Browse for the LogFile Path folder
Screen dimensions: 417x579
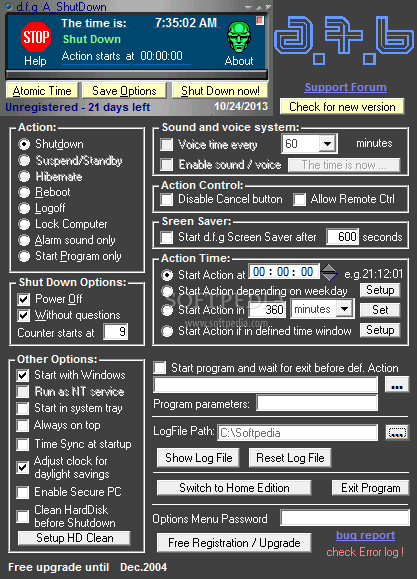397,432
